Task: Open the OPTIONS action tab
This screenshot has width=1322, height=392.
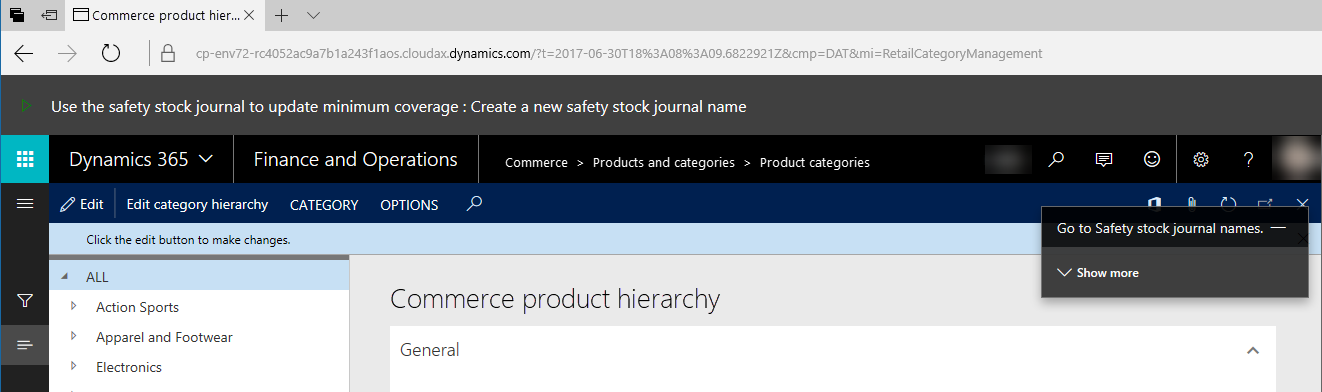Action: click(409, 204)
